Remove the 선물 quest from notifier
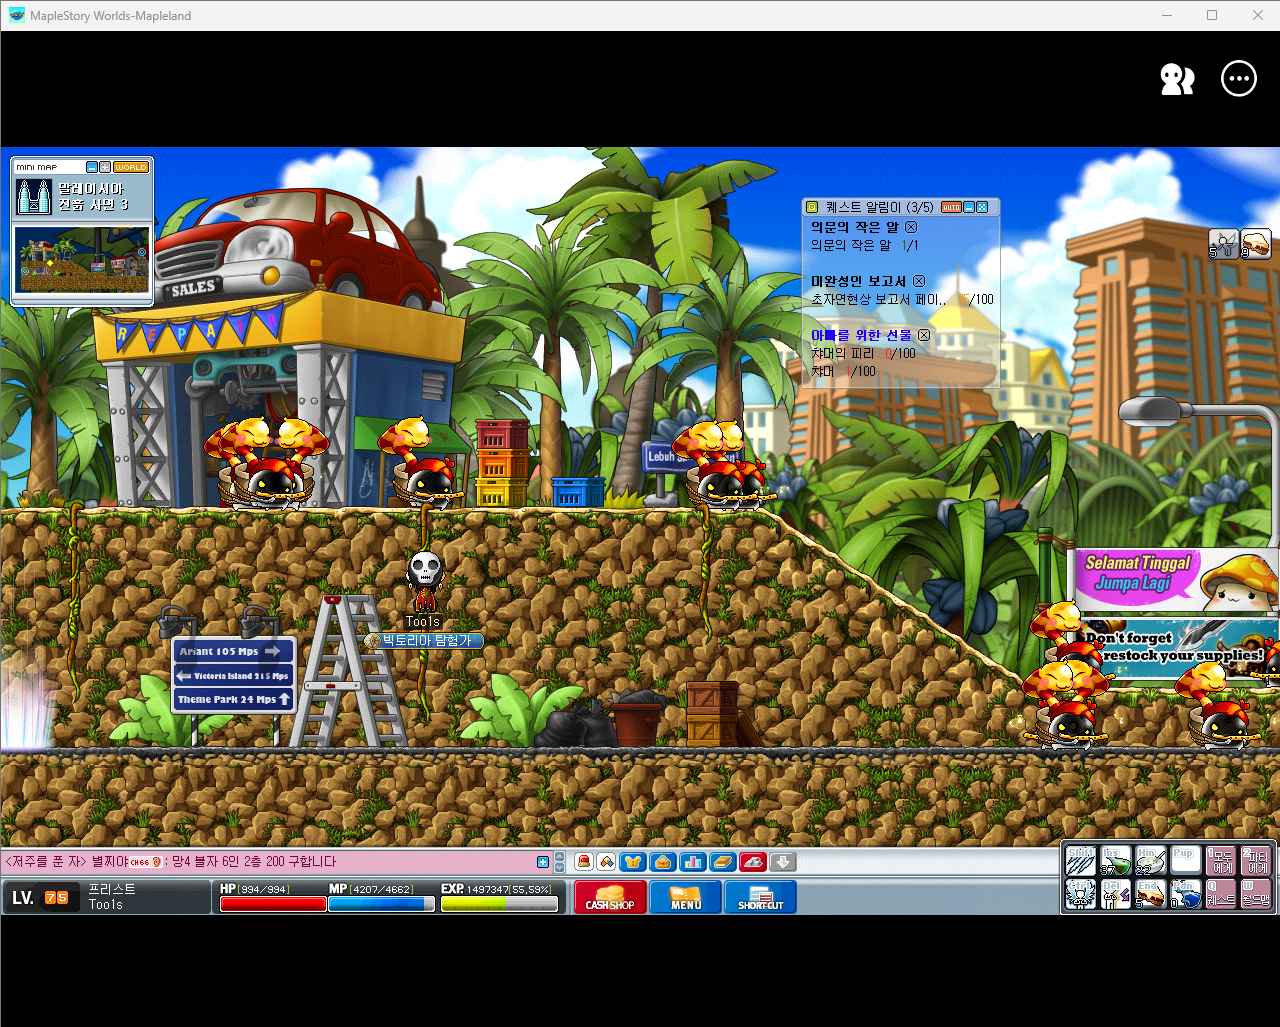The width and height of the screenshot is (1280, 1027). 924,336
